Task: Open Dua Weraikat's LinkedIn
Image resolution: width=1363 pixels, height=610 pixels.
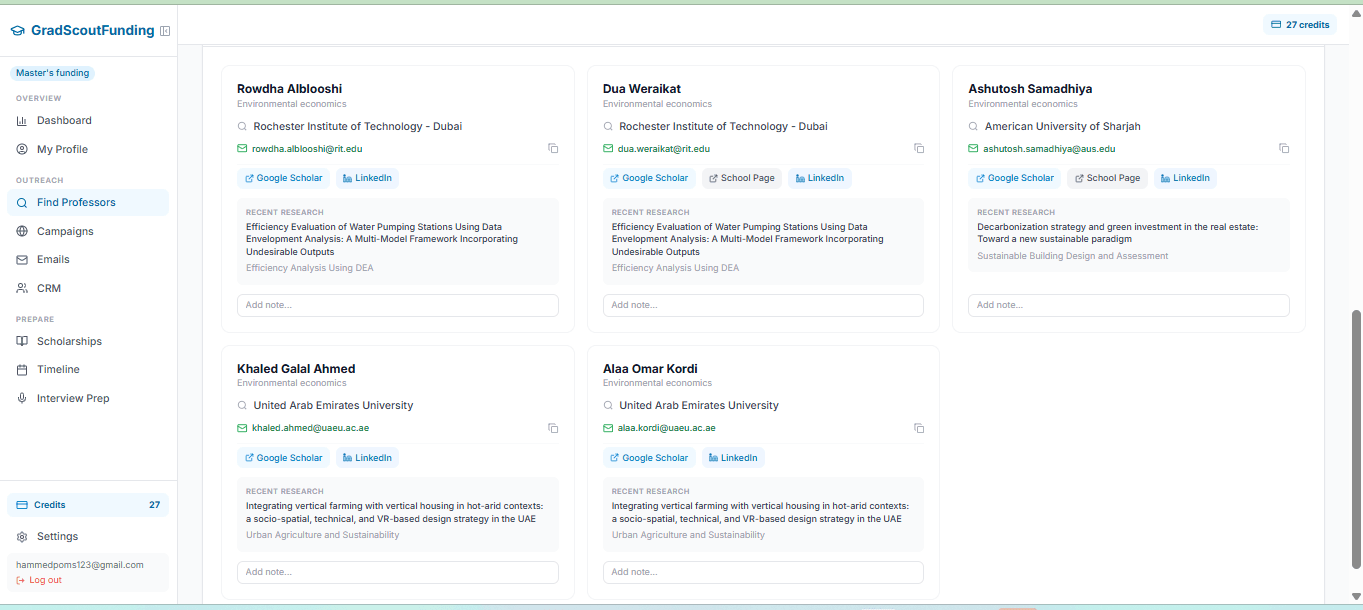Action: (x=820, y=178)
